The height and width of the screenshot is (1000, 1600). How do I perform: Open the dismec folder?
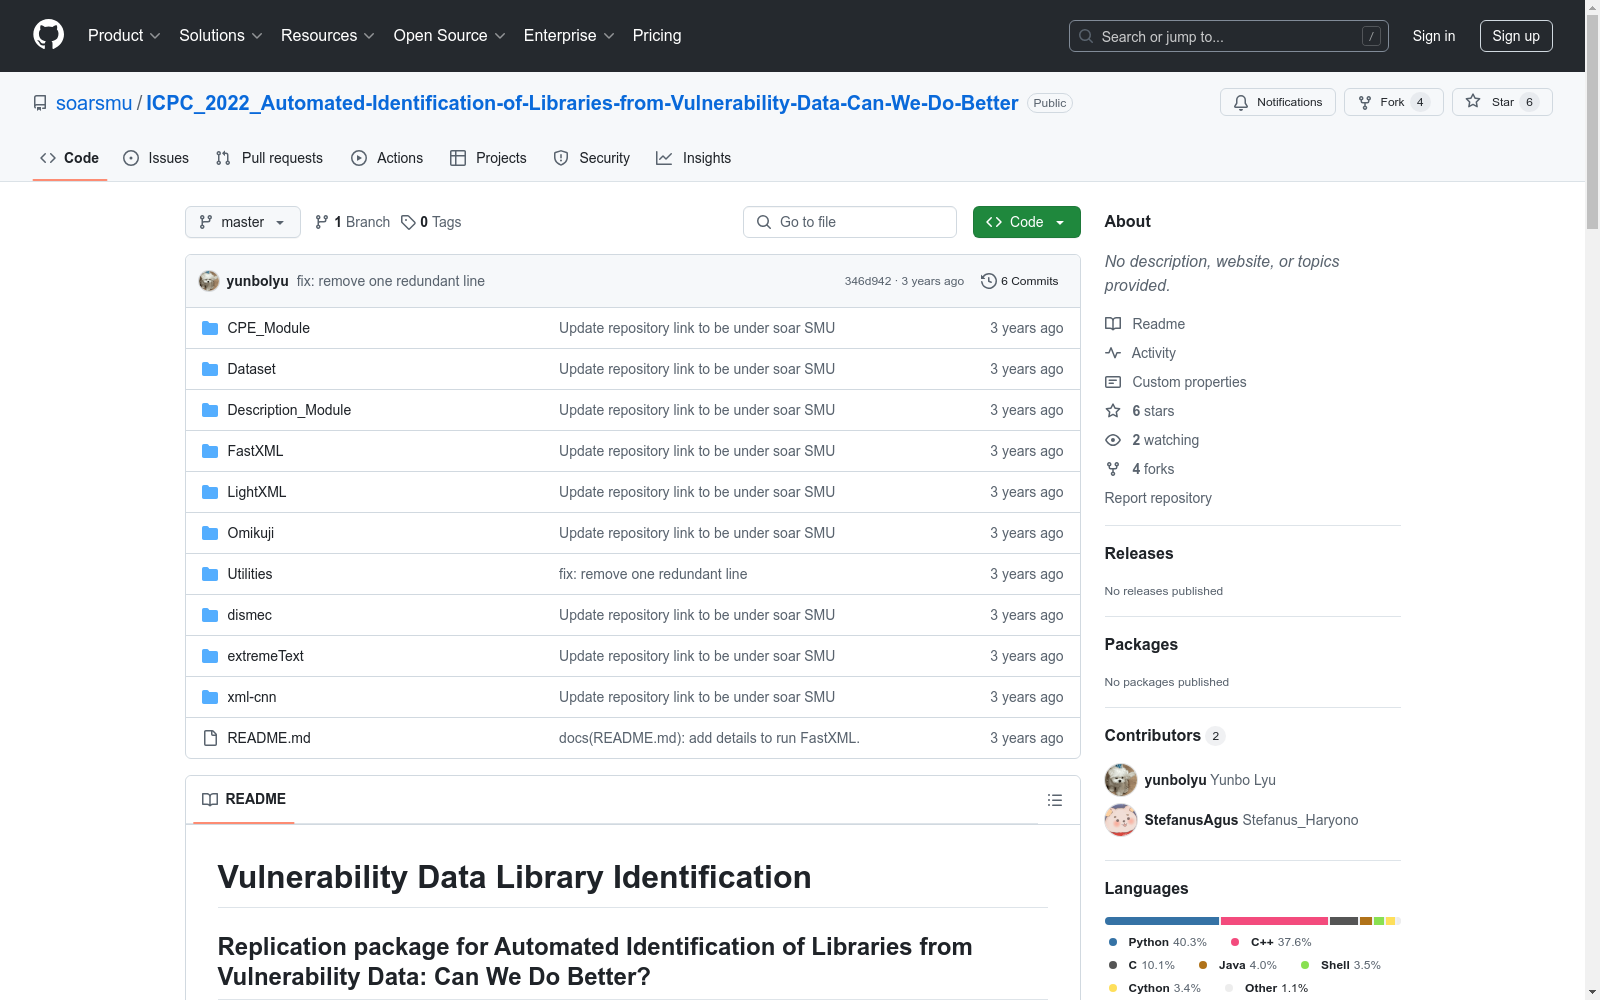point(249,615)
